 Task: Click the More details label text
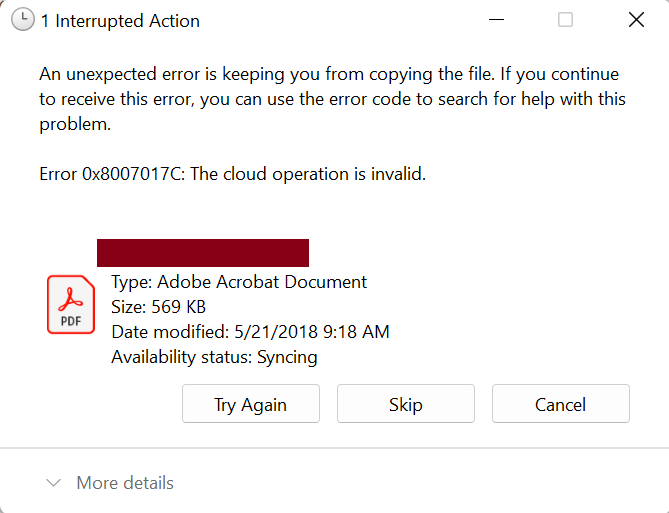click(125, 483)
